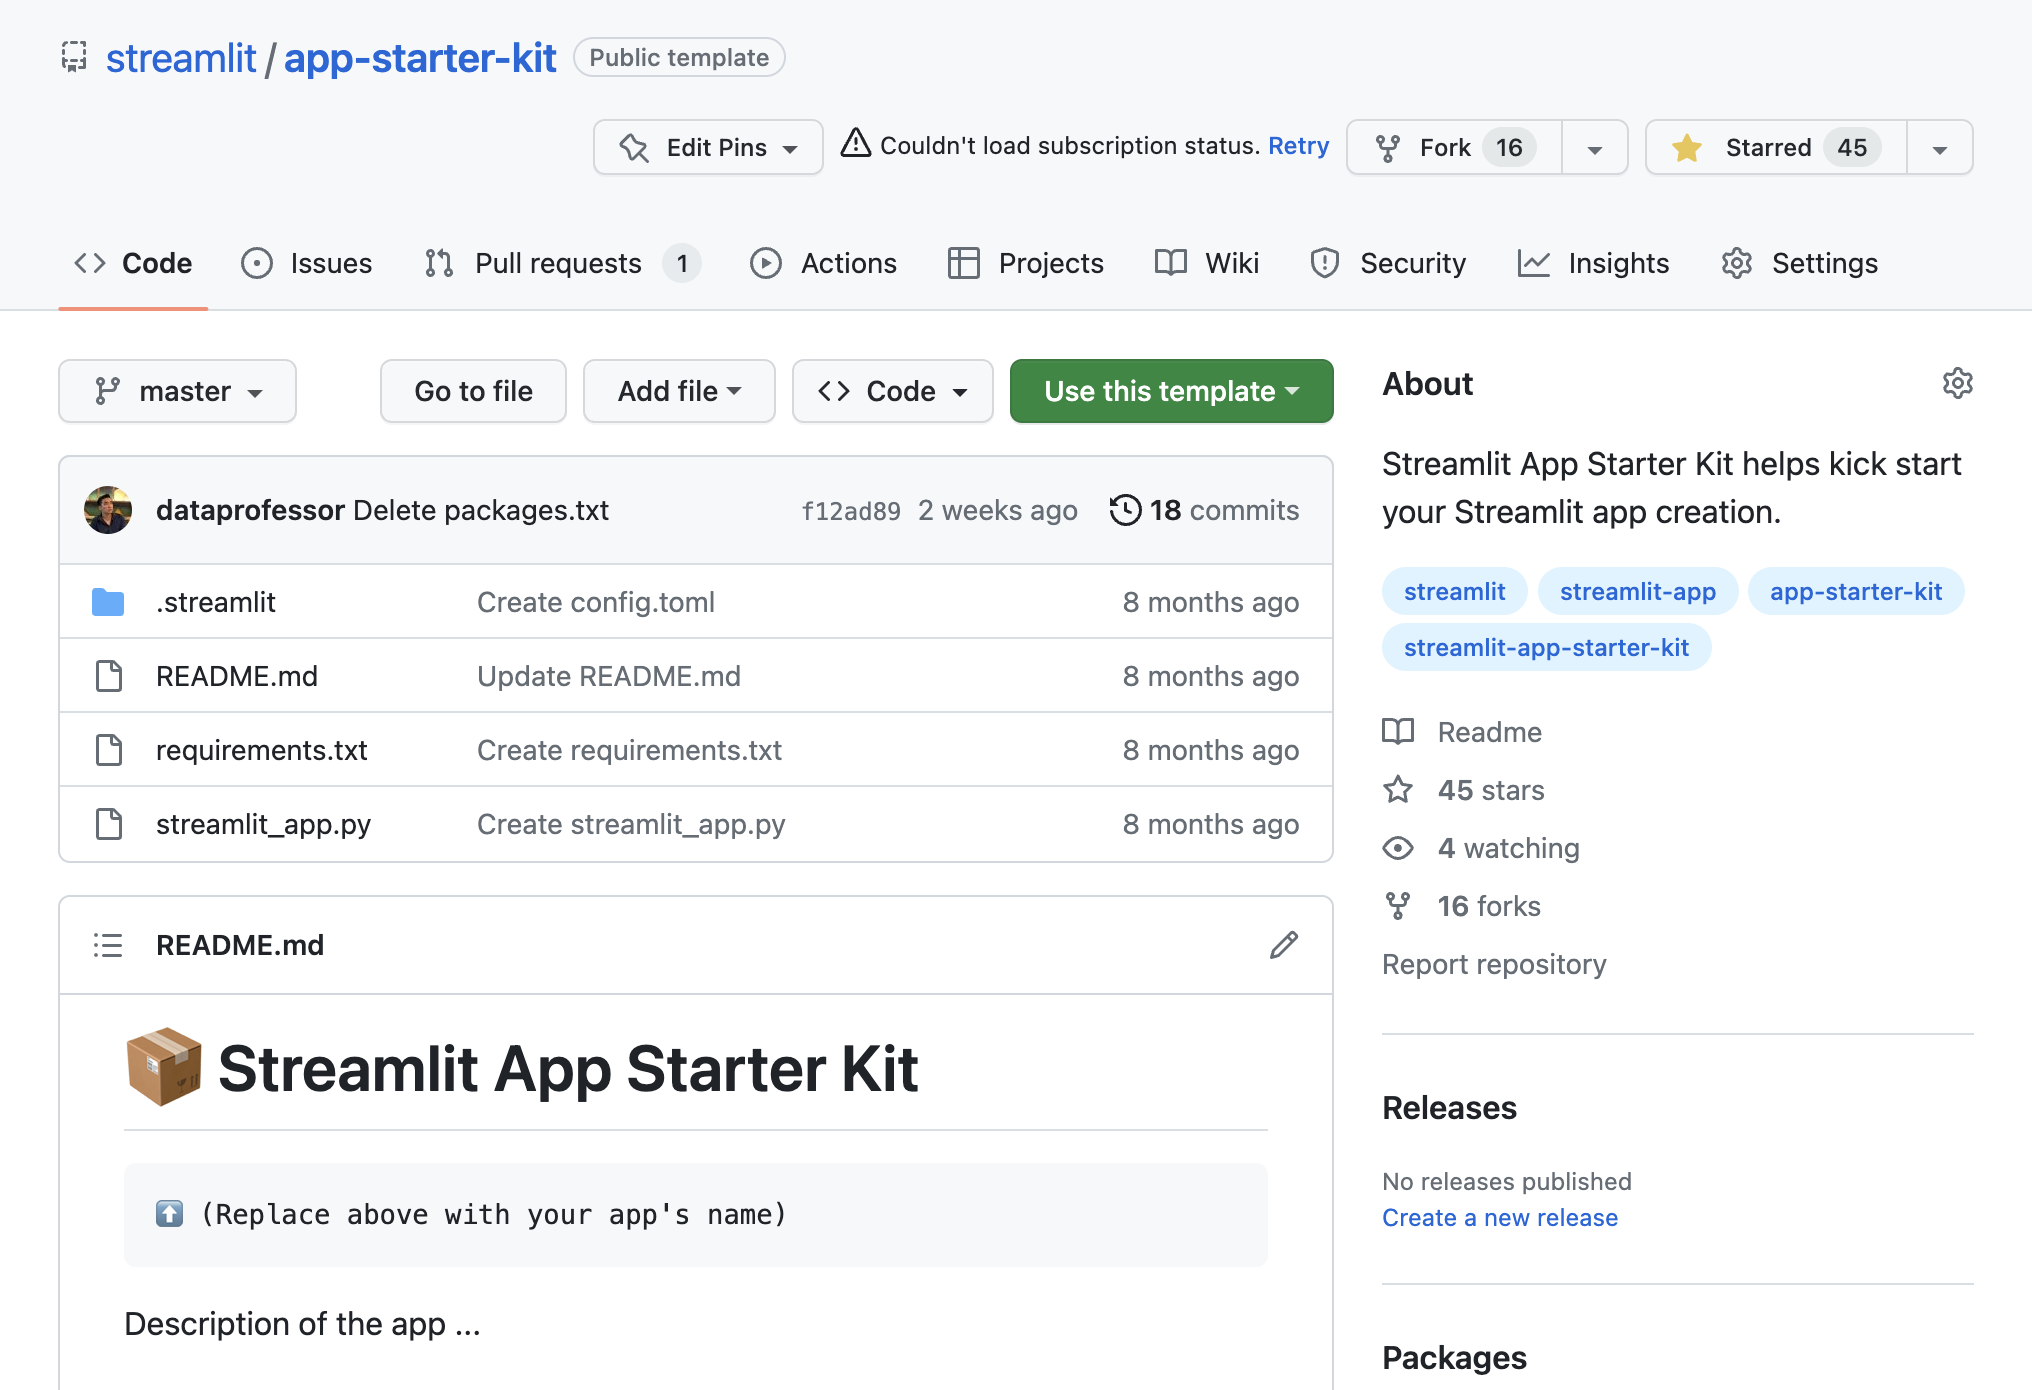Switch to the Pull requests tab
2032x1390 pixels.
coord(557,263)
